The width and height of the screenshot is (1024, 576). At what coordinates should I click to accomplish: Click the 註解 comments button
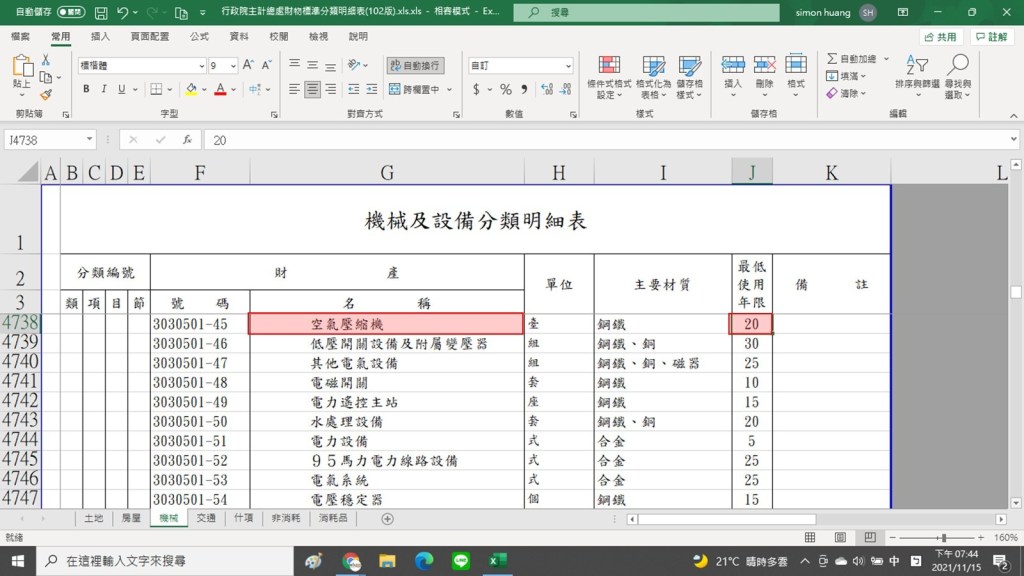tap(990, 36)
